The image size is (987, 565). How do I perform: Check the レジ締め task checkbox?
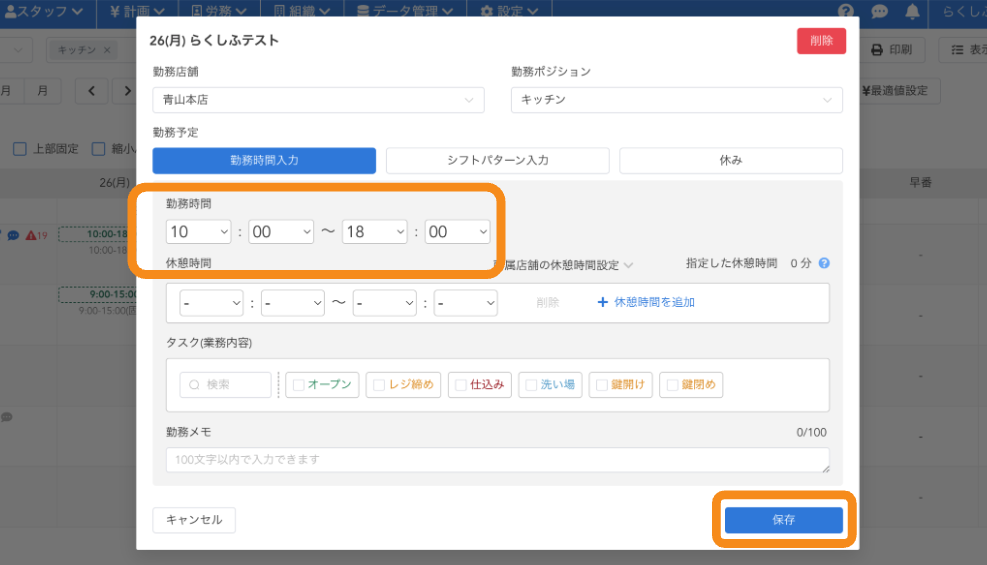(x=379, y=385)
